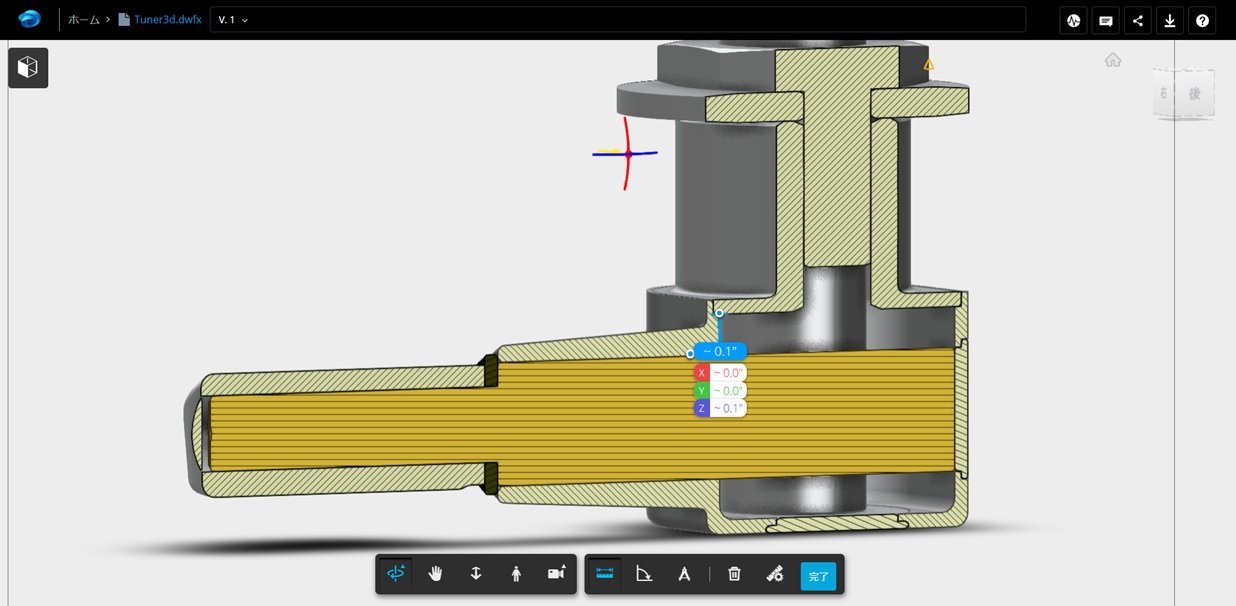Open the help question mark icon
Image resolution: width=1236 pixels, height=606 pixels.
tap(1202, 20)
